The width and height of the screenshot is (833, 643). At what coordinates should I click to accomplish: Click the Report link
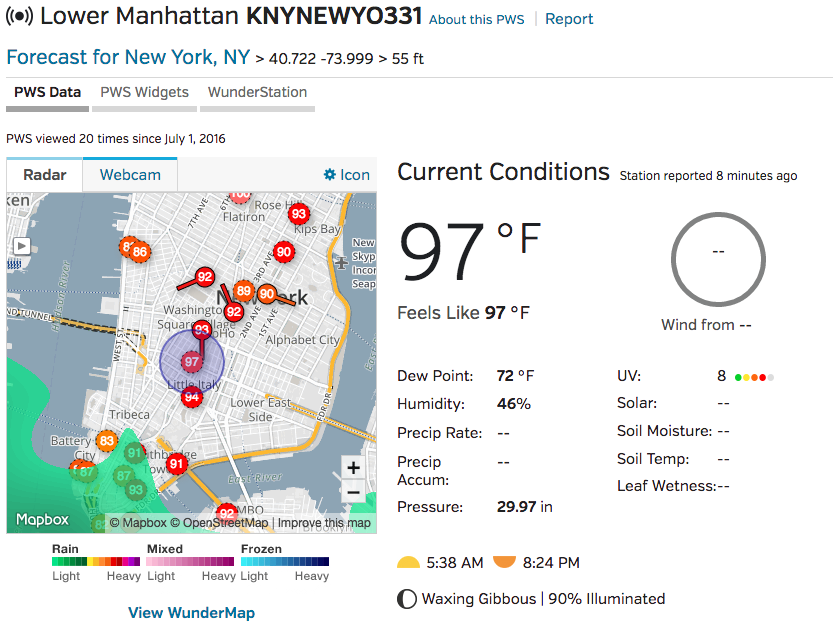(x=569, y=19)
